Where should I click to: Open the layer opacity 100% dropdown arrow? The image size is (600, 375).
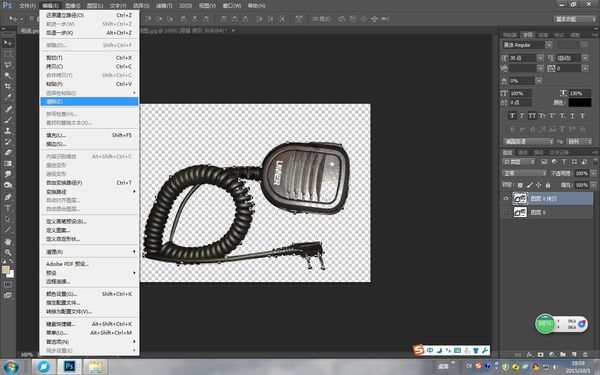pos(593,173)
